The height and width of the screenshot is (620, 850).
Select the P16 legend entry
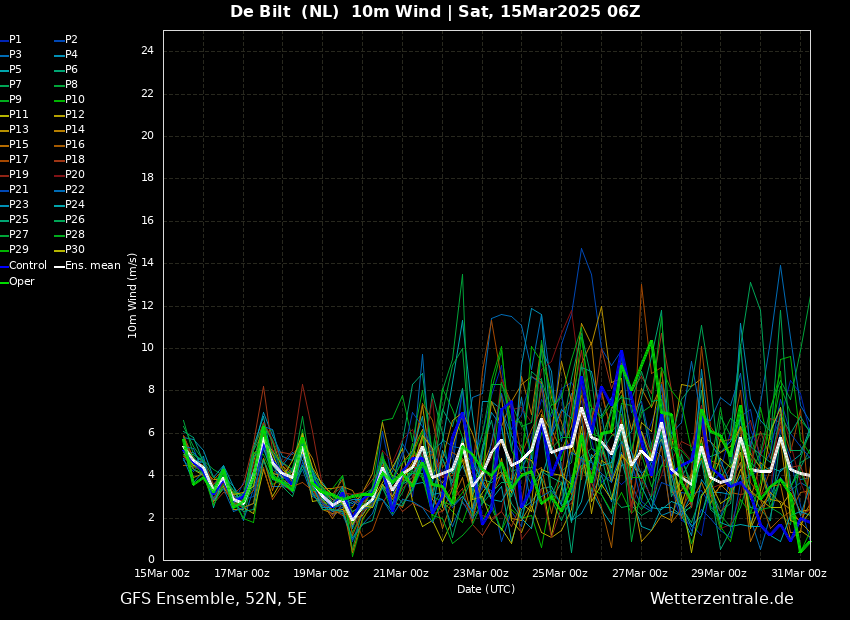[x=75, y=145]
